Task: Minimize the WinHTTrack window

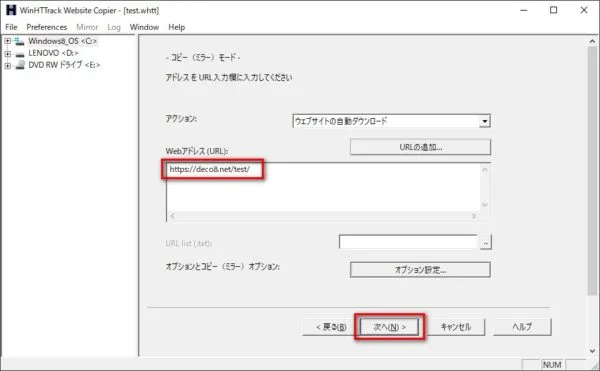Action: (524, 10)
